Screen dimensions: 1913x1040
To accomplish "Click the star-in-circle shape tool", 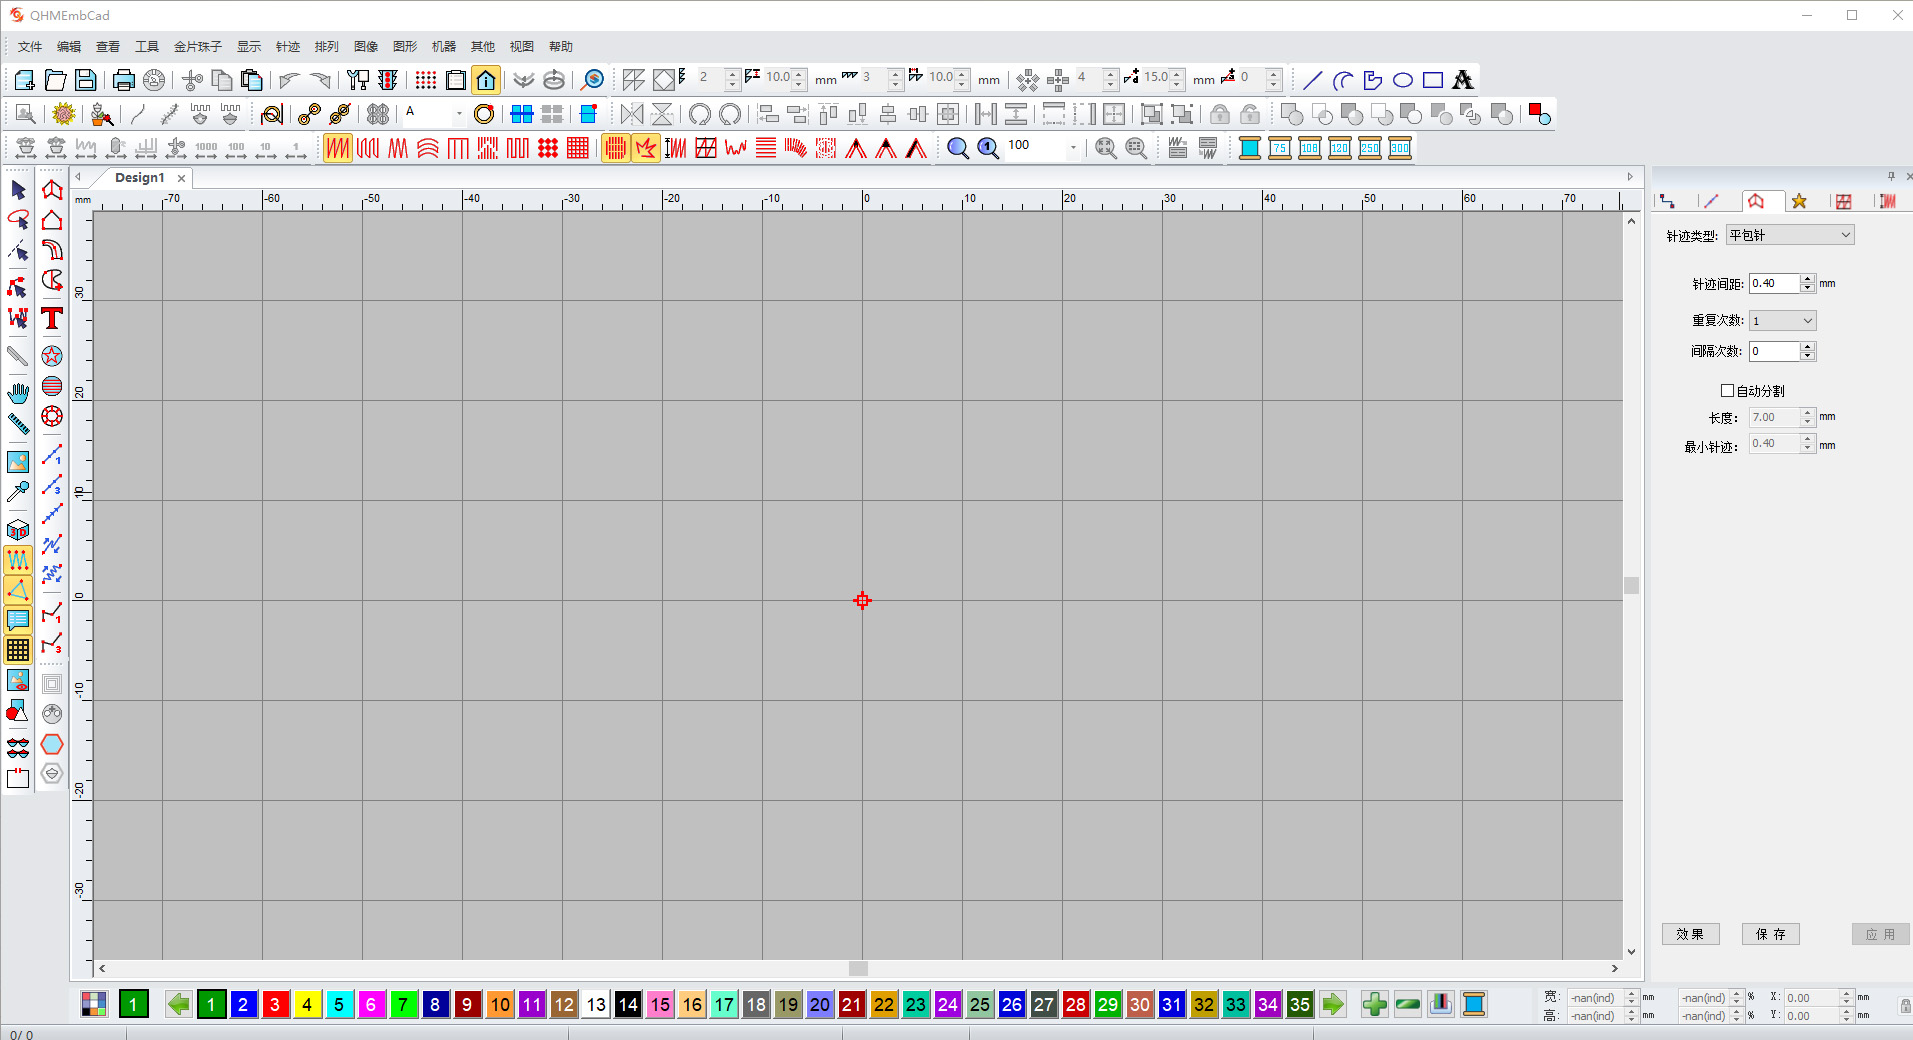I will [x=52, y=356].
